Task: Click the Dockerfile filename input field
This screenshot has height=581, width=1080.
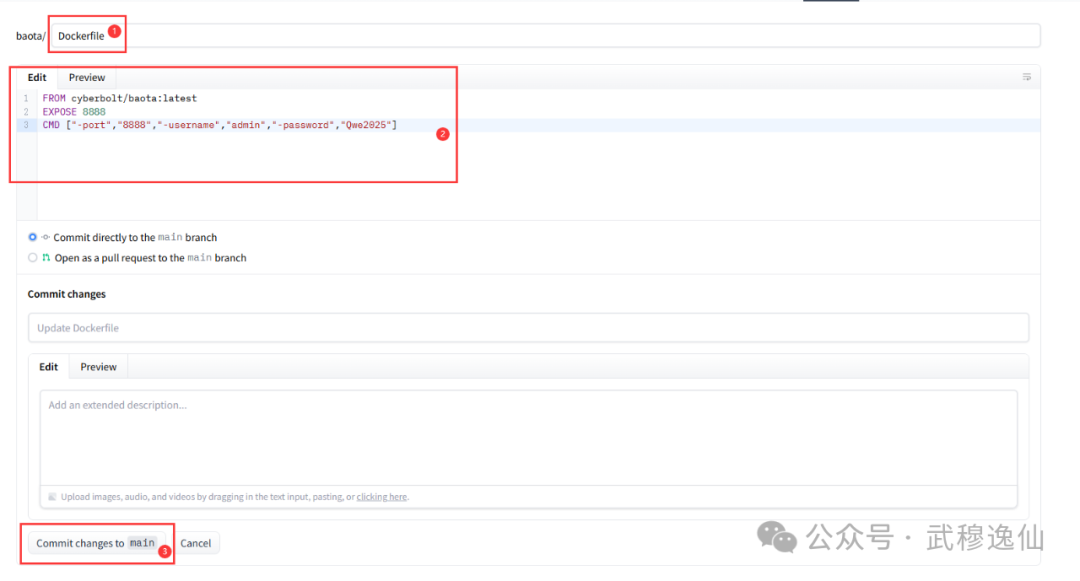Action: (x=546, y=36)
